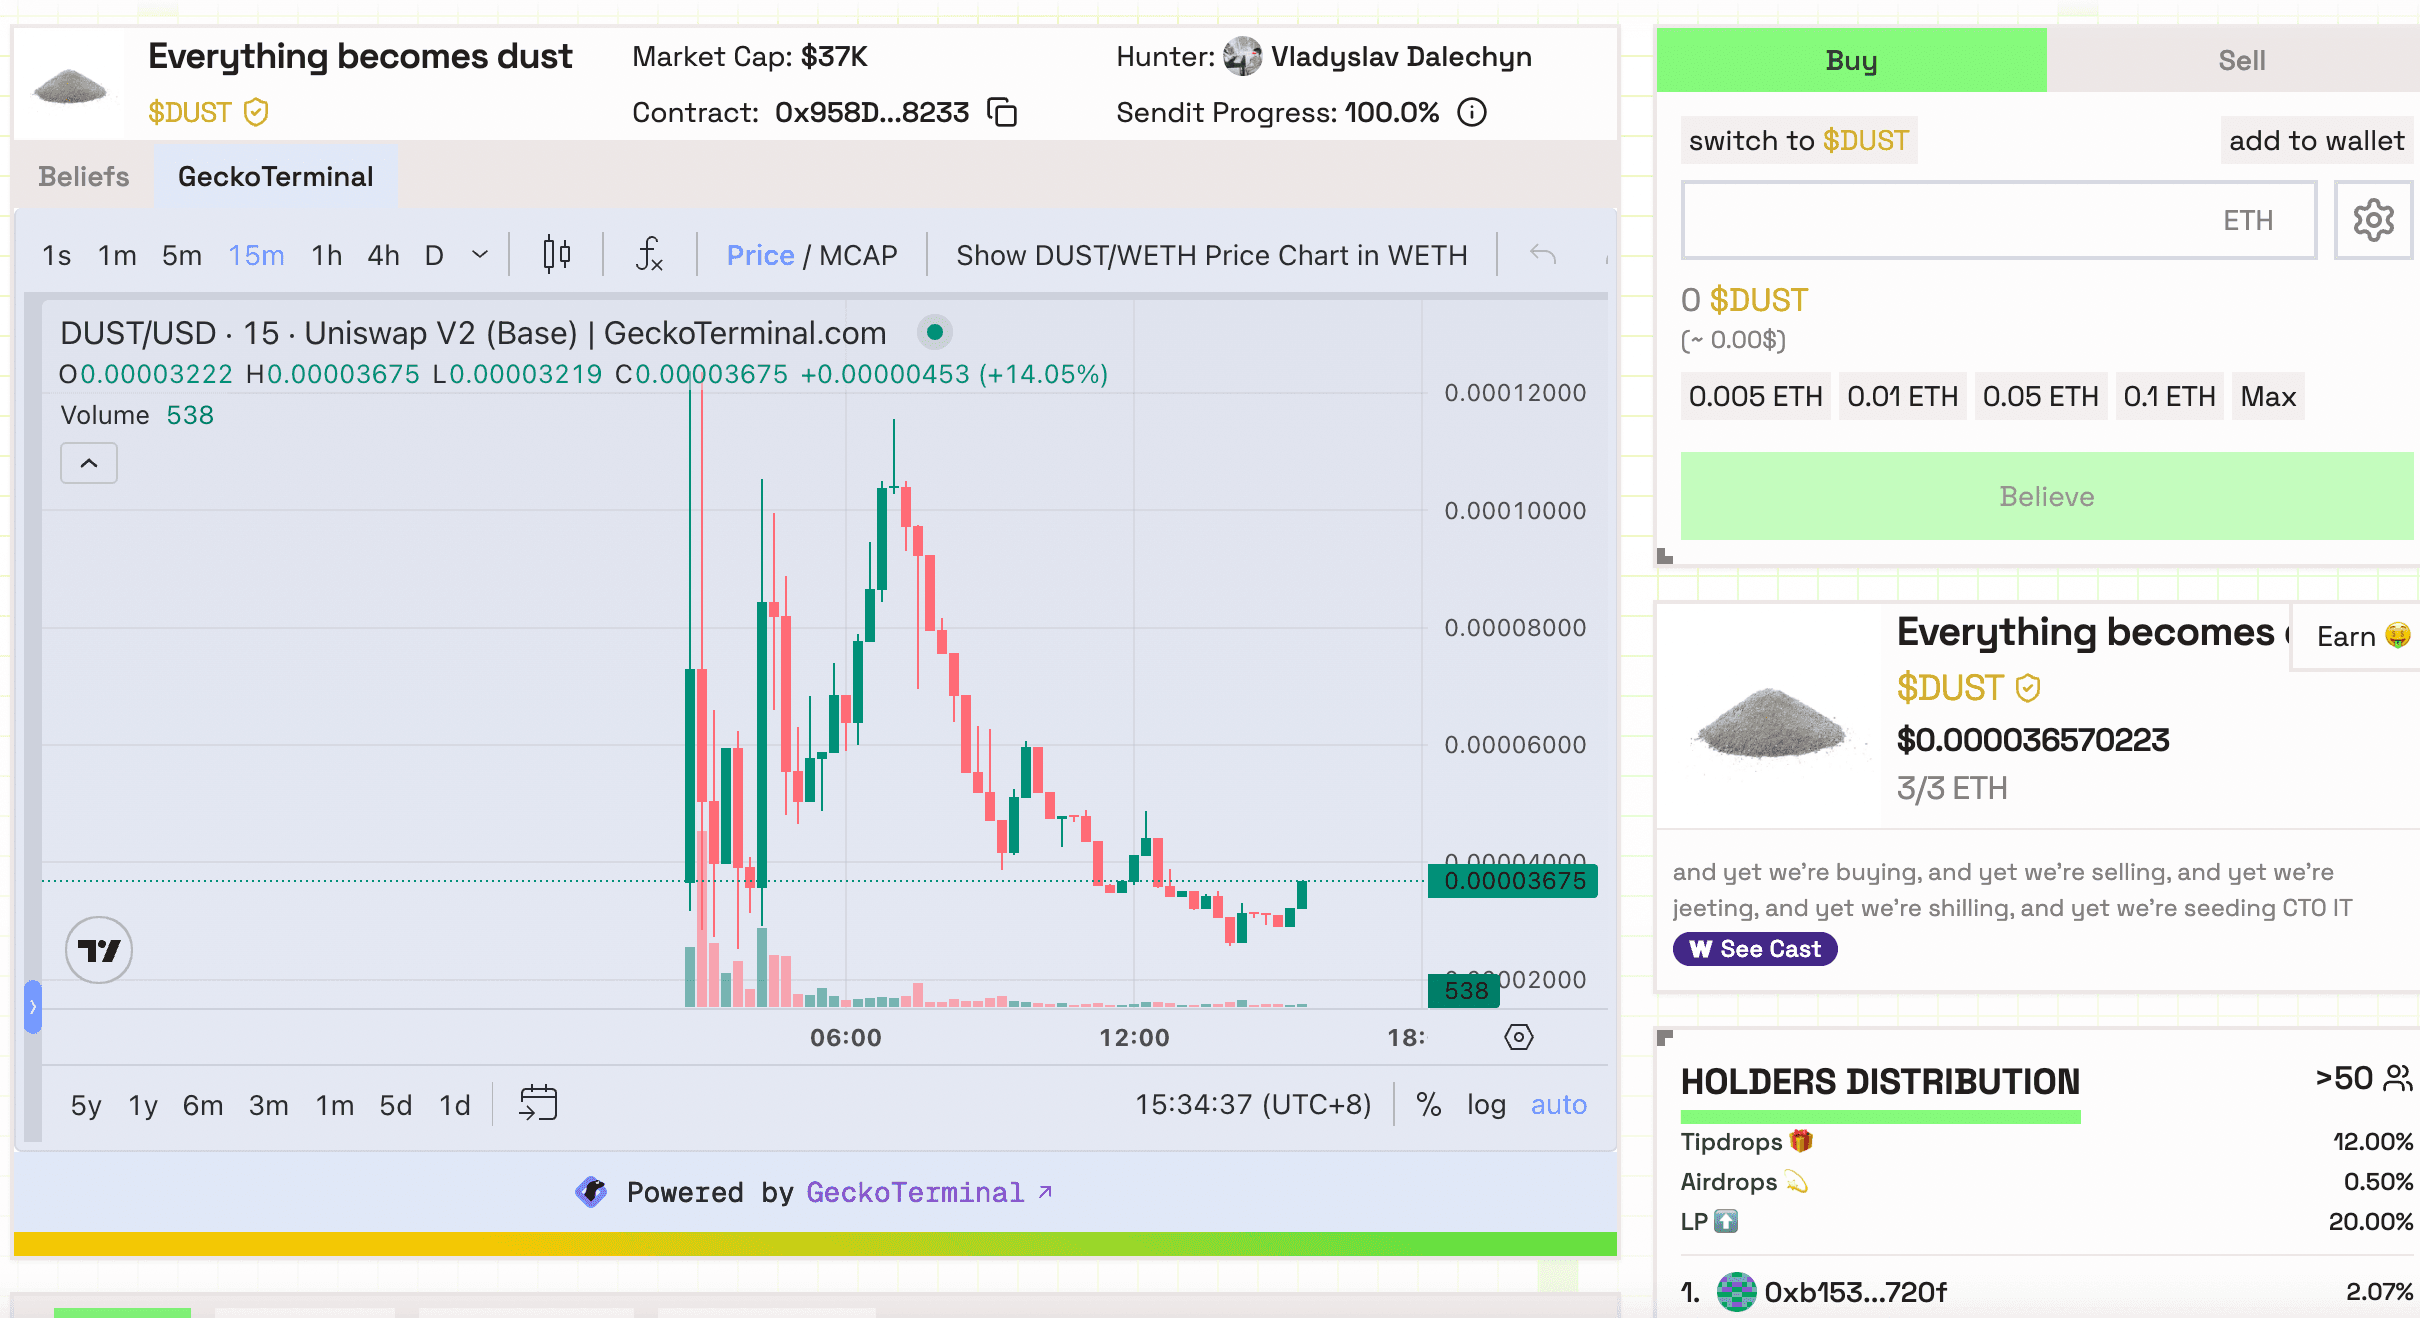Click Hunter avatar of Vladyslav Dalechyn
This screenshot has height=1318, width=2420.
[x=1242, y=56]
